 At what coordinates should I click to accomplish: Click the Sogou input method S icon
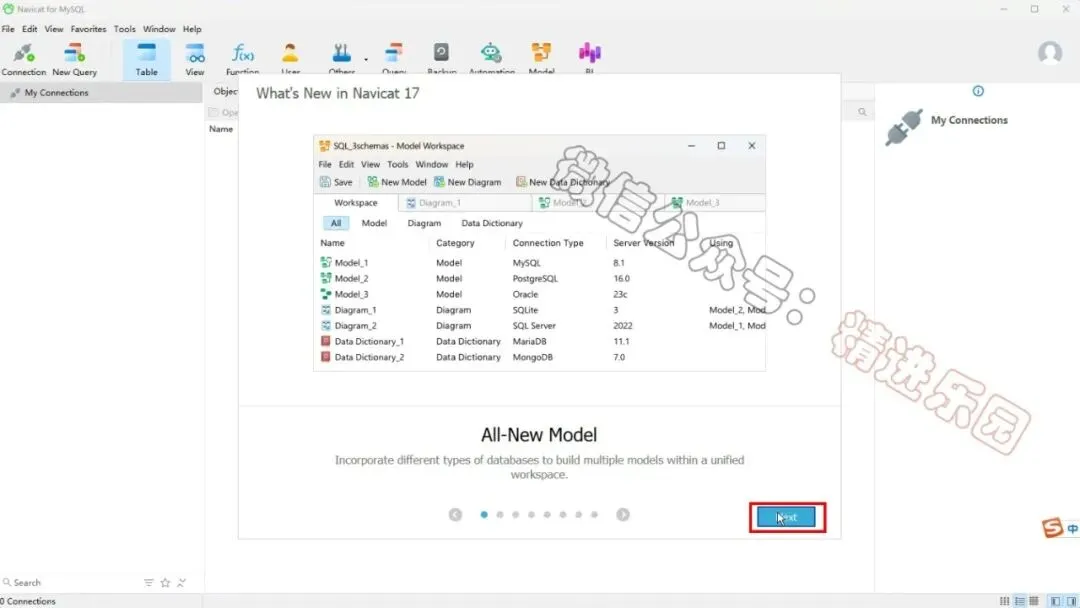(x=1052, y=527)
